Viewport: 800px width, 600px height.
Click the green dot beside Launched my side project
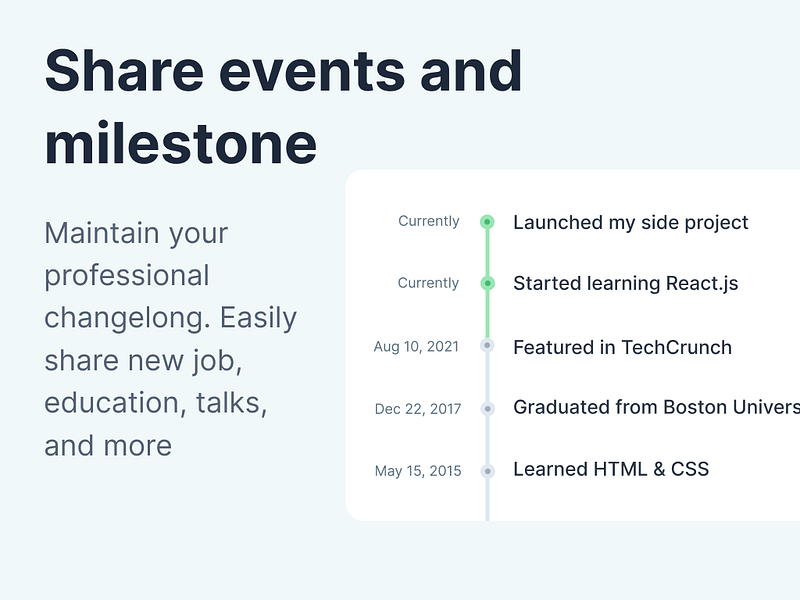click(x=487, y=222)
